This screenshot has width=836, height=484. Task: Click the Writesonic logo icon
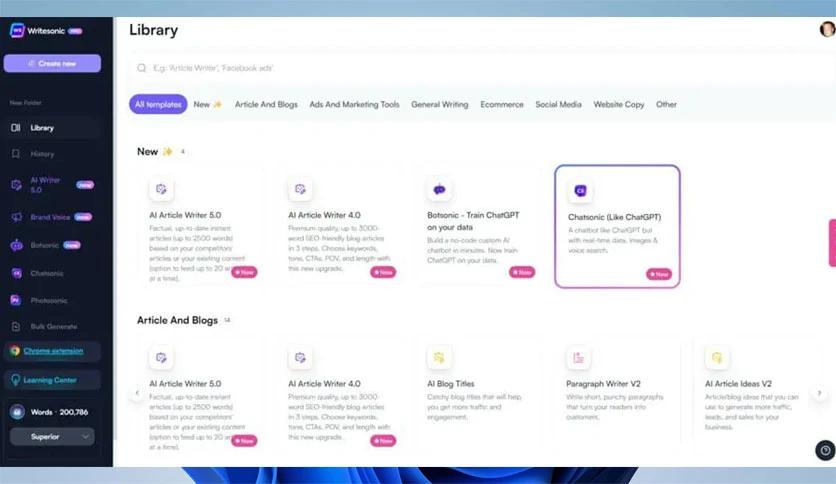16,30
